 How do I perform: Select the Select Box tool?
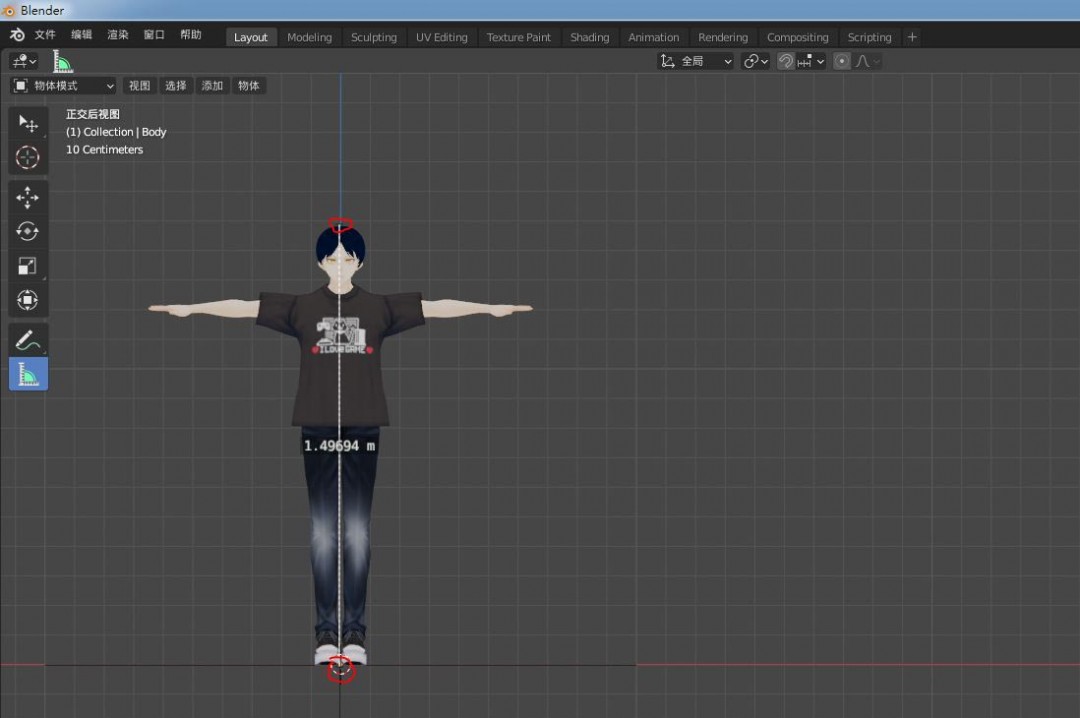click(28, 124)
